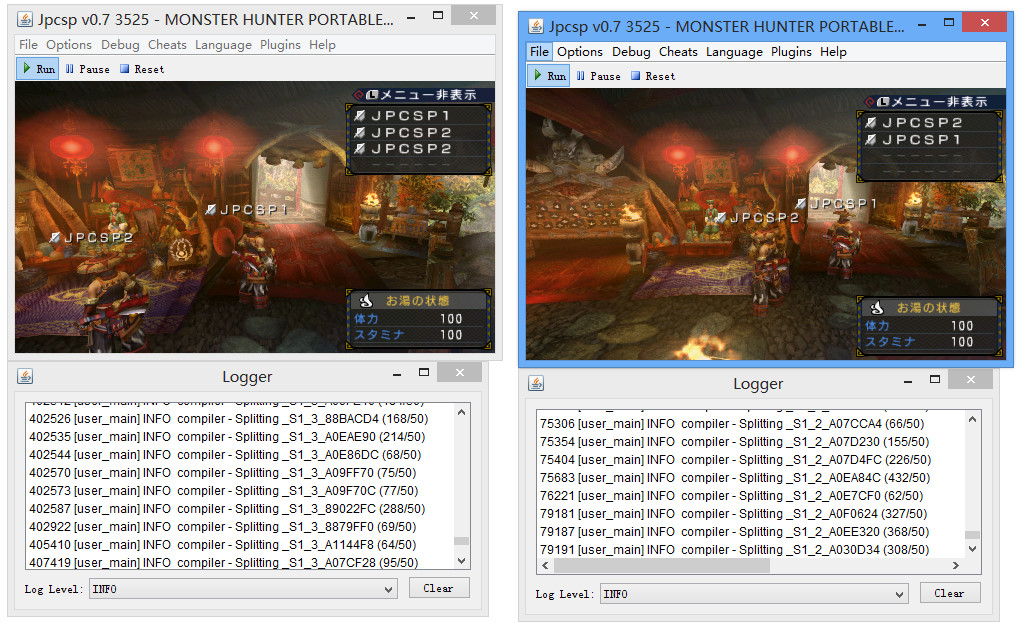
Task: Open Debug menu in right Jpcsp window
Action: (x=631, y=52)
